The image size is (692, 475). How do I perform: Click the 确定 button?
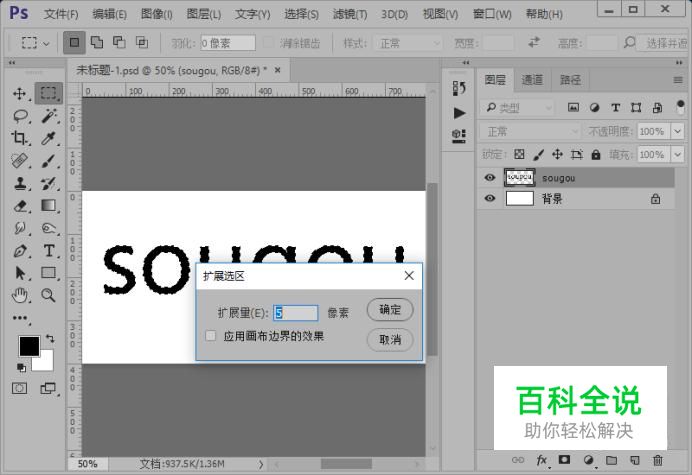point(390,311)
